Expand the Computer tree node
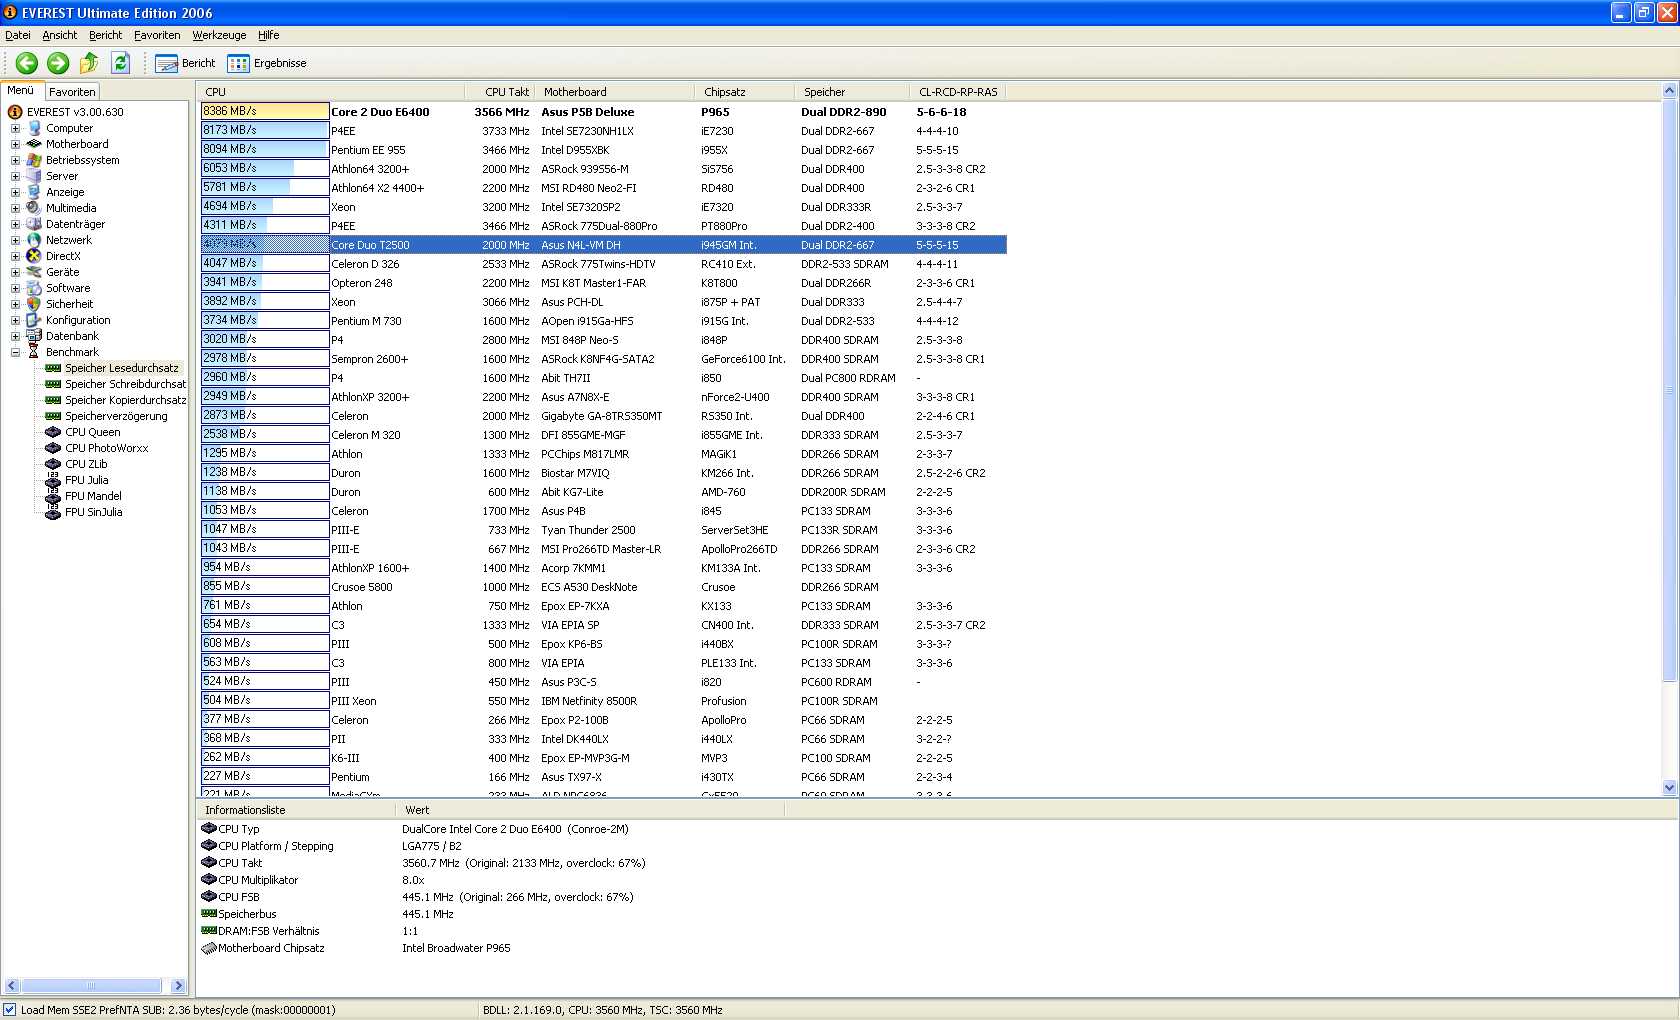This screenshot has width=1680, height=1020. tap(15, 128)
